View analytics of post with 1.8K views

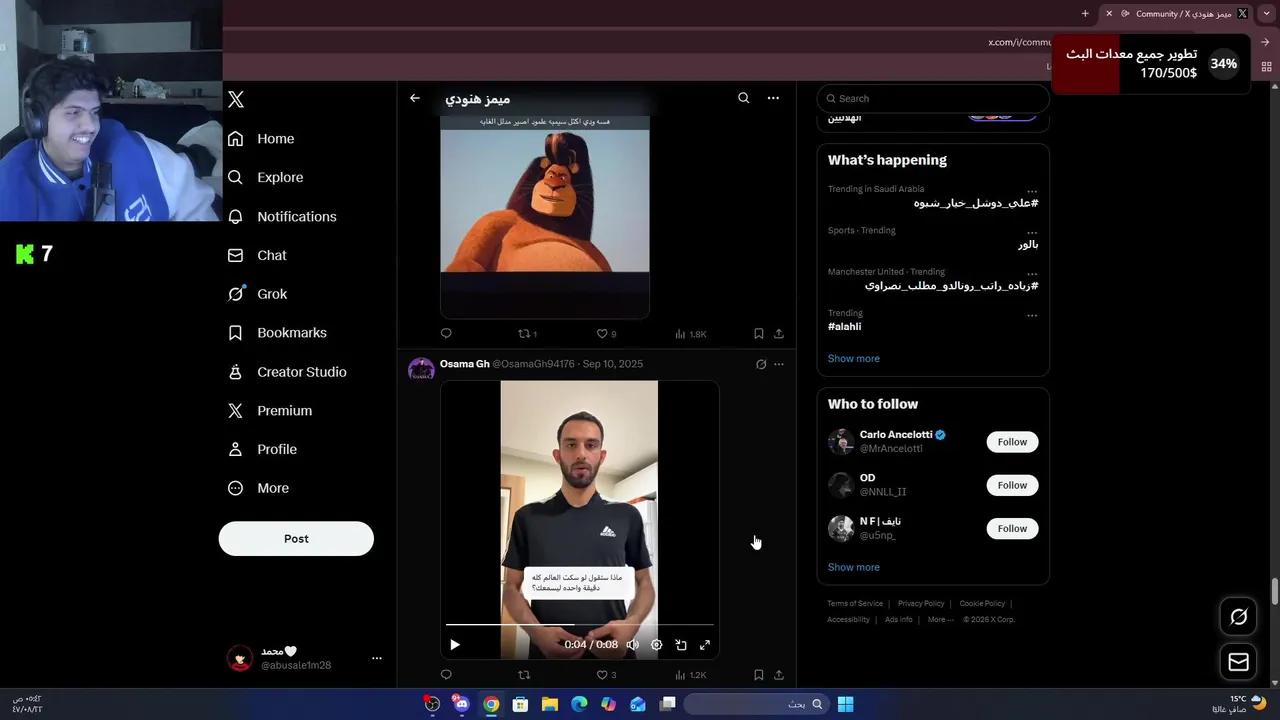click(x=690, y=333)
